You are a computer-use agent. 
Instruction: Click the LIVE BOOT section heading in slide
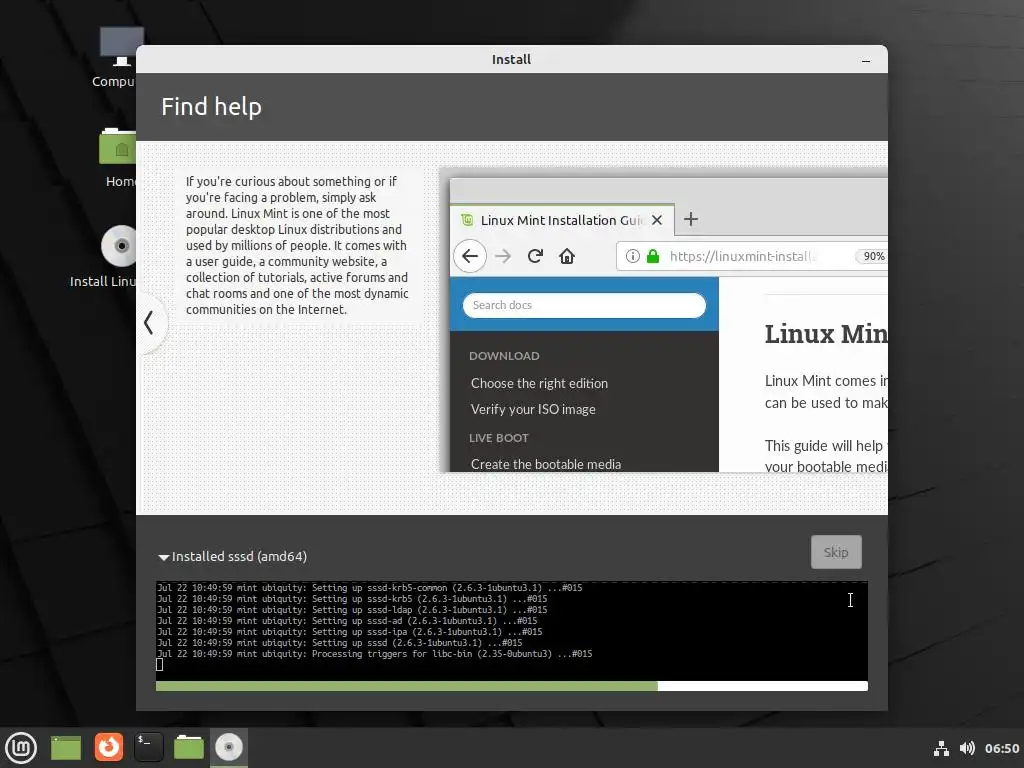(499, 438)
